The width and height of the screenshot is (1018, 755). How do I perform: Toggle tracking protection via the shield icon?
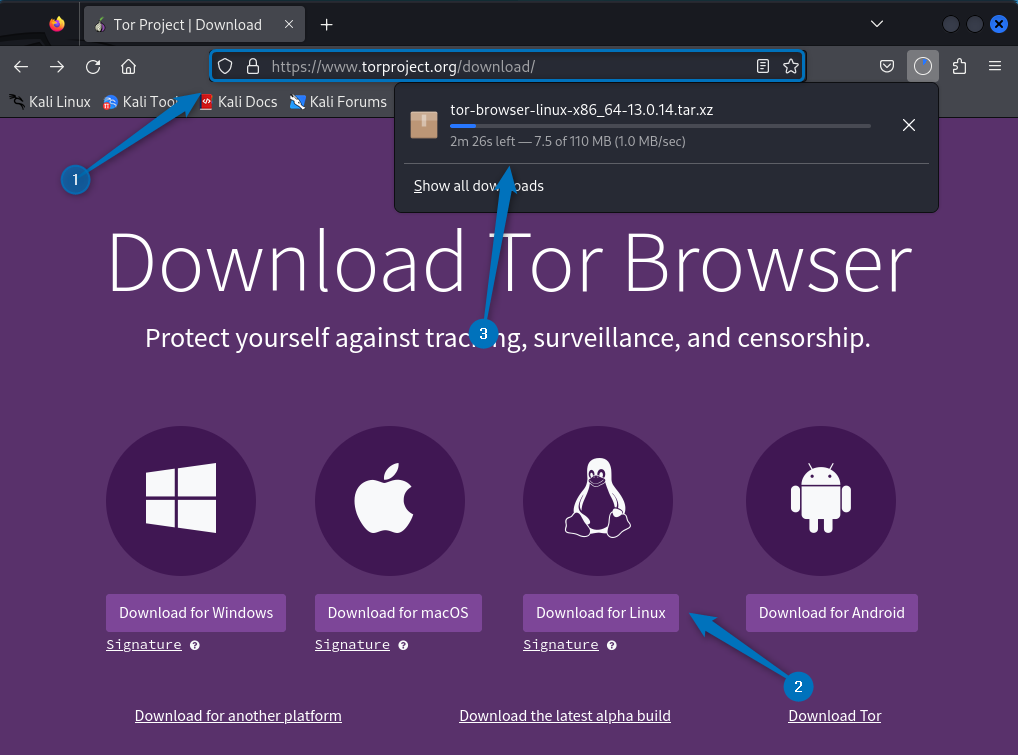tap(224, 66)
